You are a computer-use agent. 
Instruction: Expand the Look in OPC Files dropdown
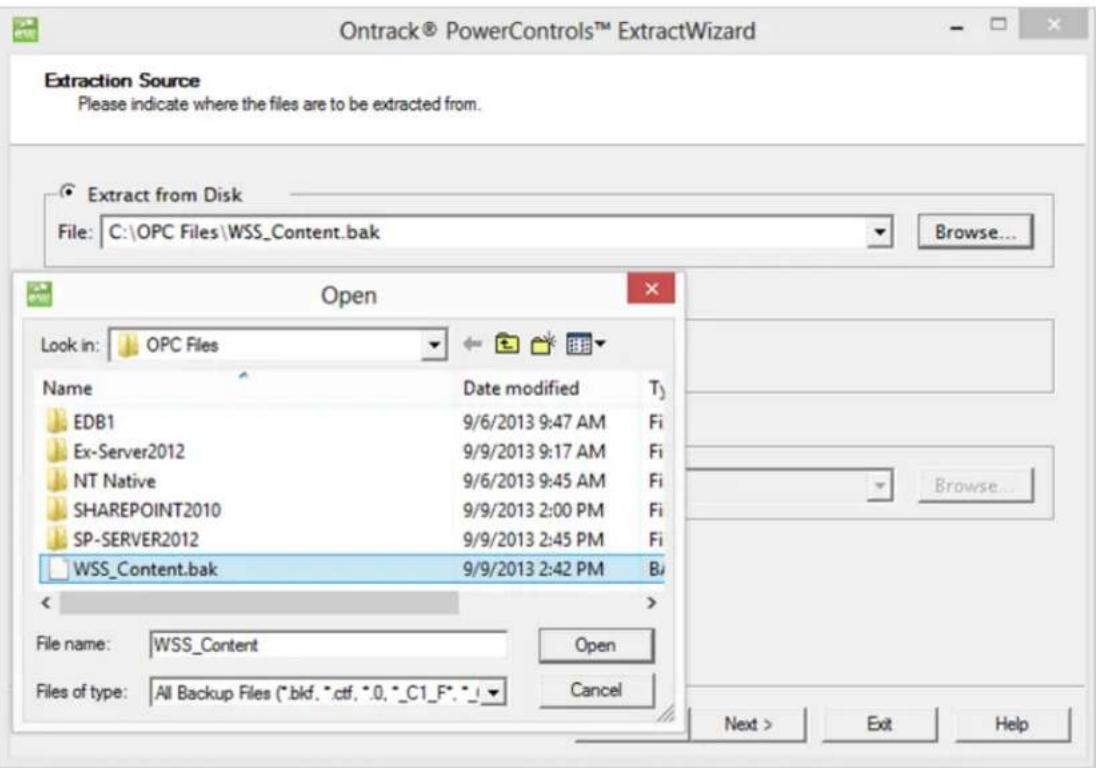[x=434, y=345]
